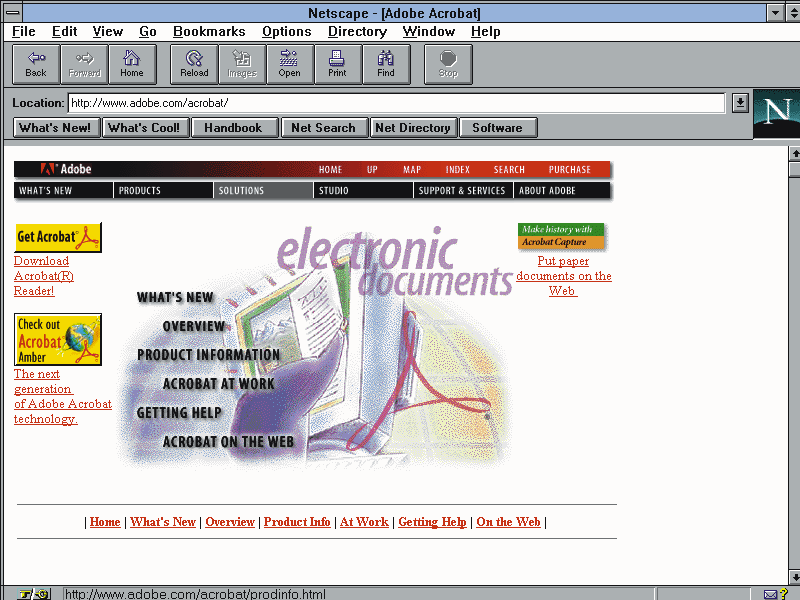Open the View menu
The height and width of the screenshot is (600, 800).
[108, 32]
